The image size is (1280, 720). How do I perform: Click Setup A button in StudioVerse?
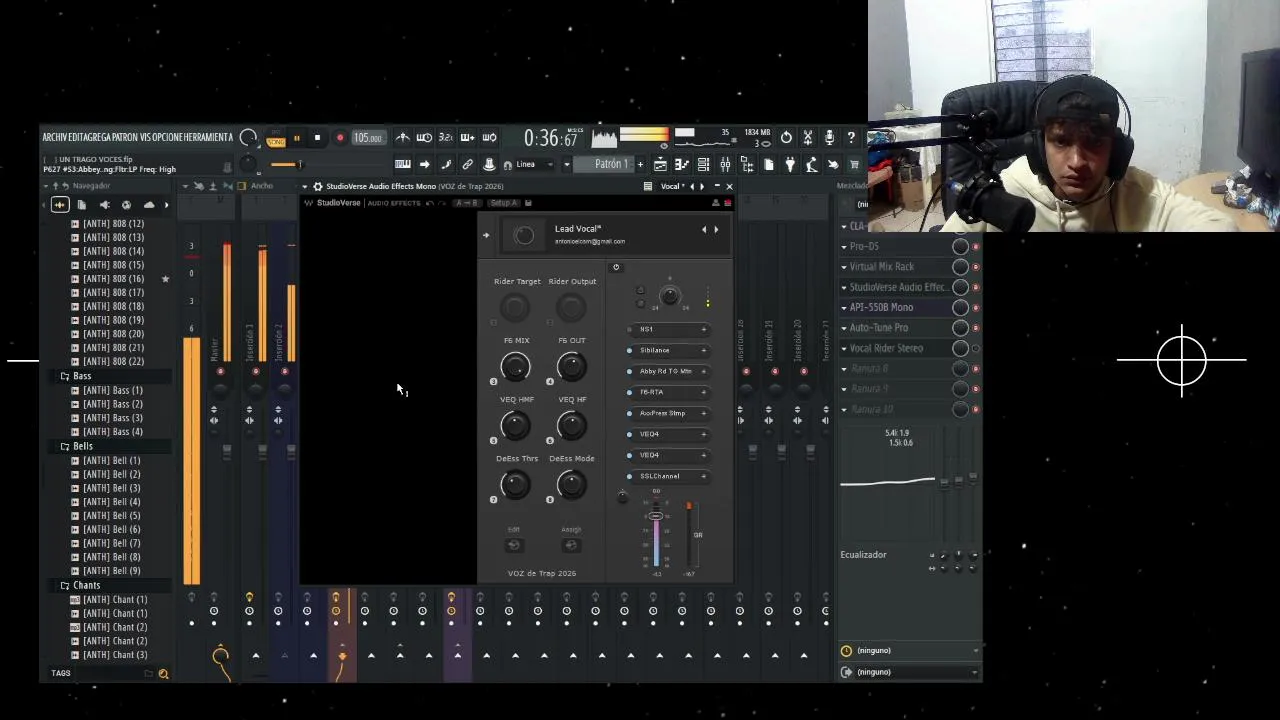(x=504, y=203)
